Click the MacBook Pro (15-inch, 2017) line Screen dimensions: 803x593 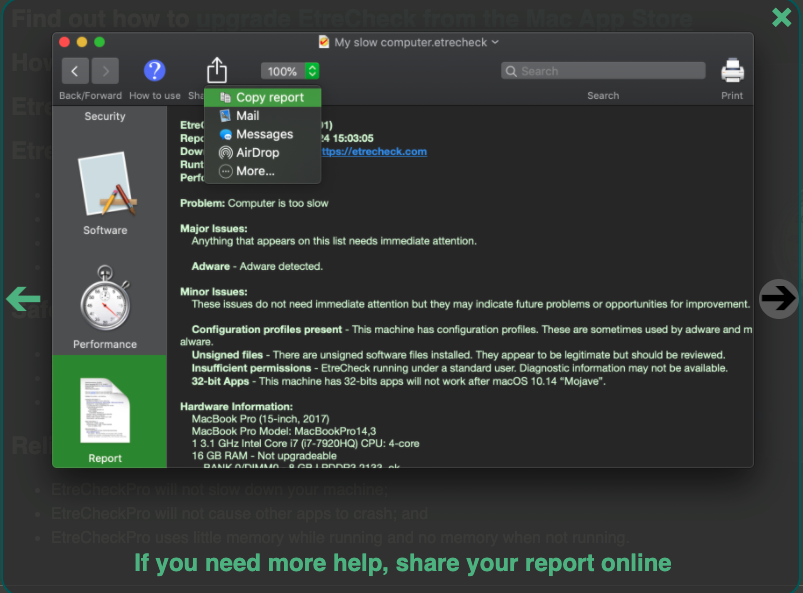coord(260,419)
